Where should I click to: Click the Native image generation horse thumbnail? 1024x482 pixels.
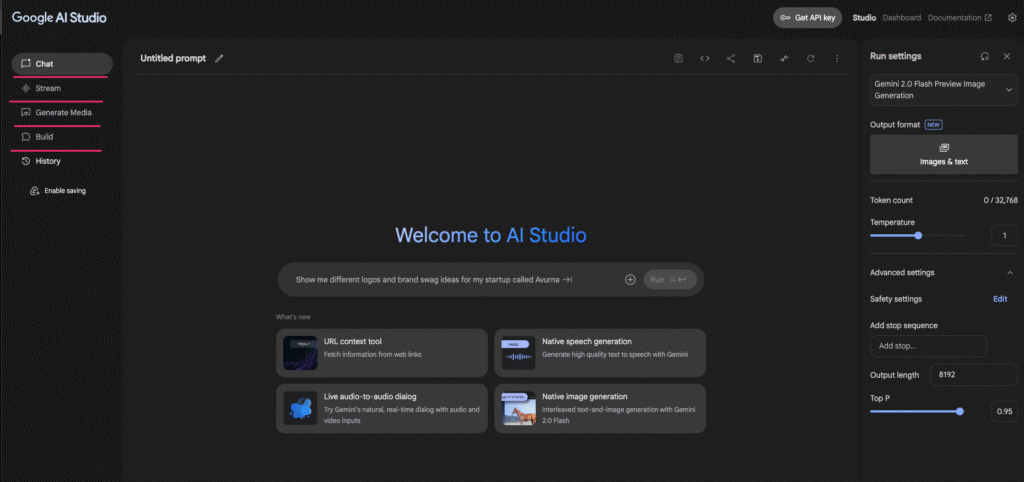click(x=518, y=408)
